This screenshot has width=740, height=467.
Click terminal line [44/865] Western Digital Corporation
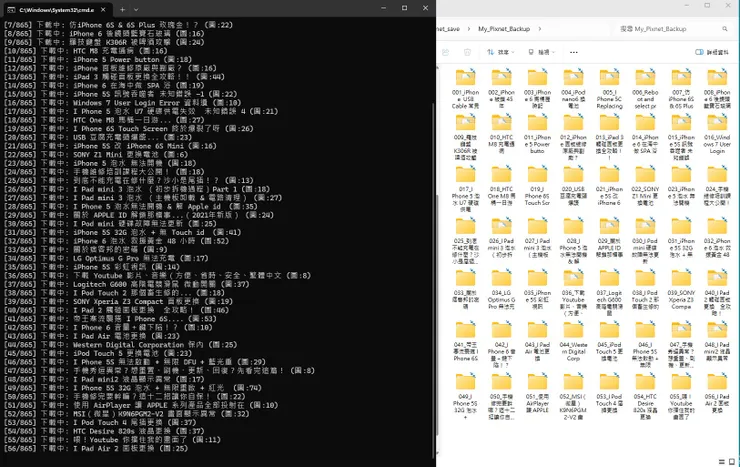(120, 344)
